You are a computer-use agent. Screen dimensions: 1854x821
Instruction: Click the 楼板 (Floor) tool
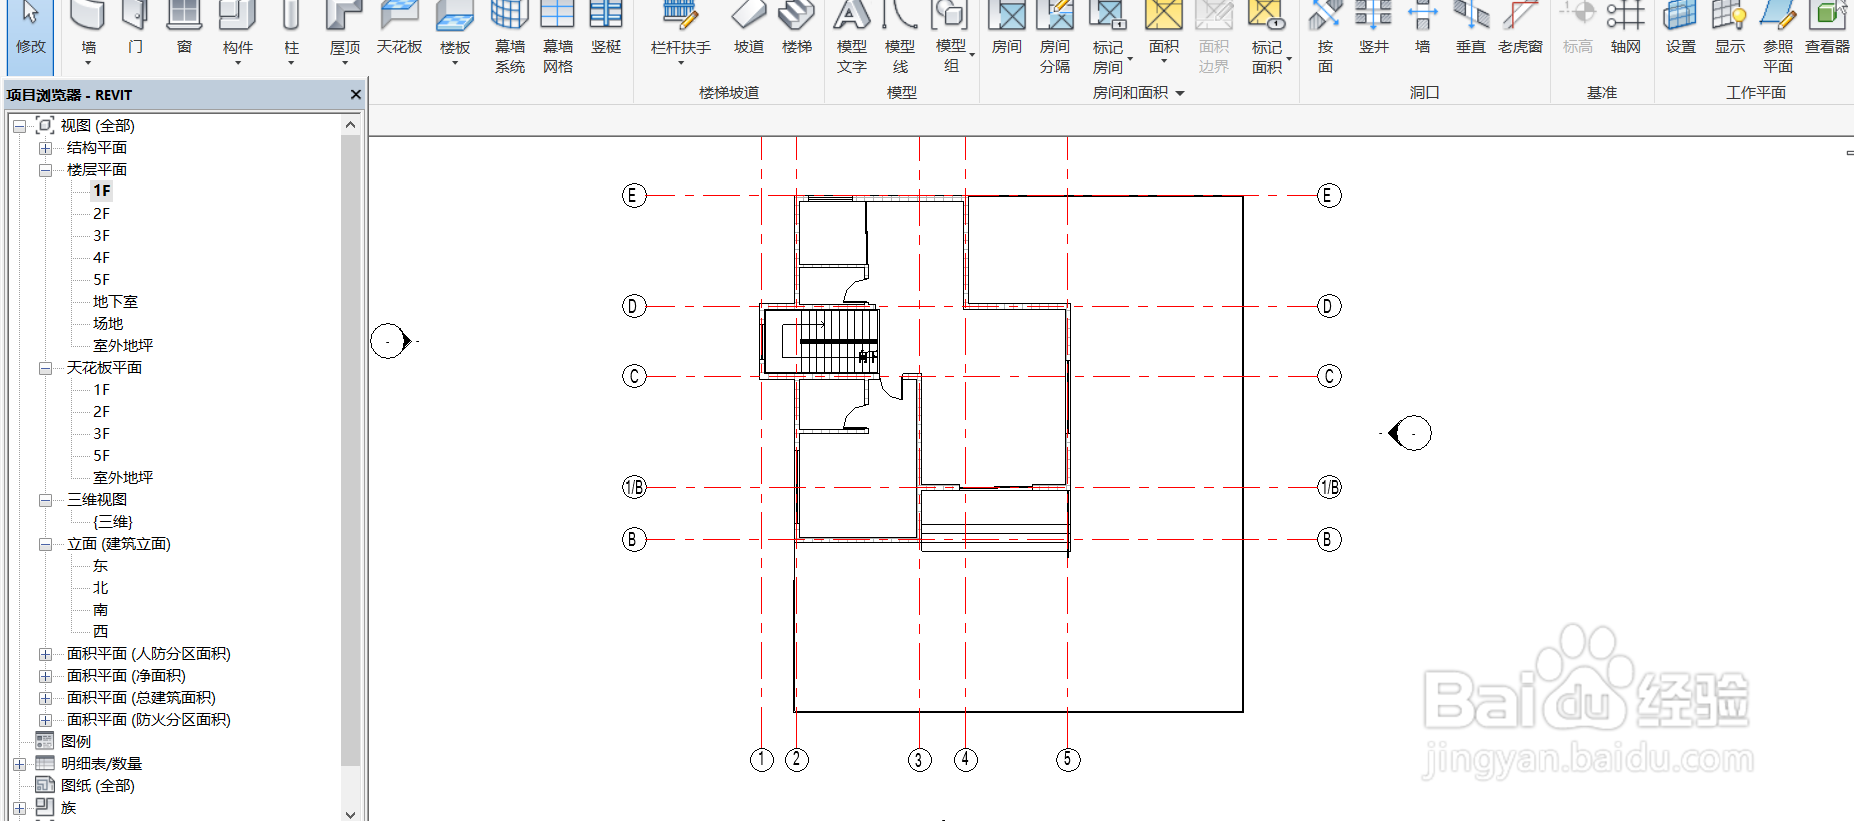(x=455, y=33)
